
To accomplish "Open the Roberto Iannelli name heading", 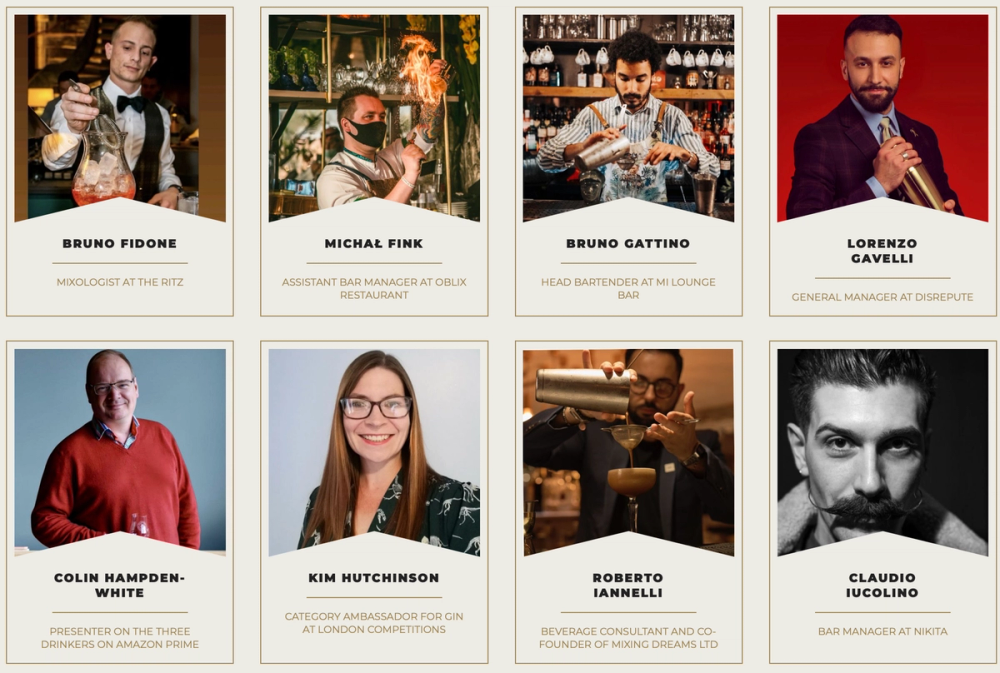I will [x=628, y=585].
